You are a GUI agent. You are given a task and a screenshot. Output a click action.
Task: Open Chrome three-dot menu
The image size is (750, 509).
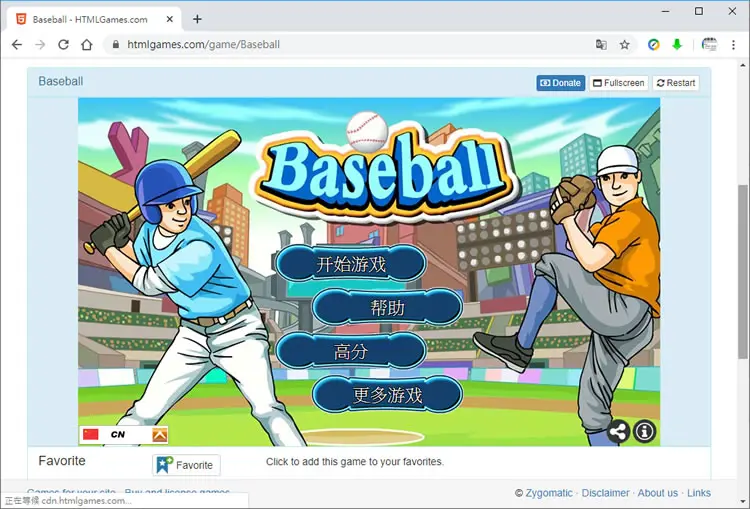tap(733, 44)
